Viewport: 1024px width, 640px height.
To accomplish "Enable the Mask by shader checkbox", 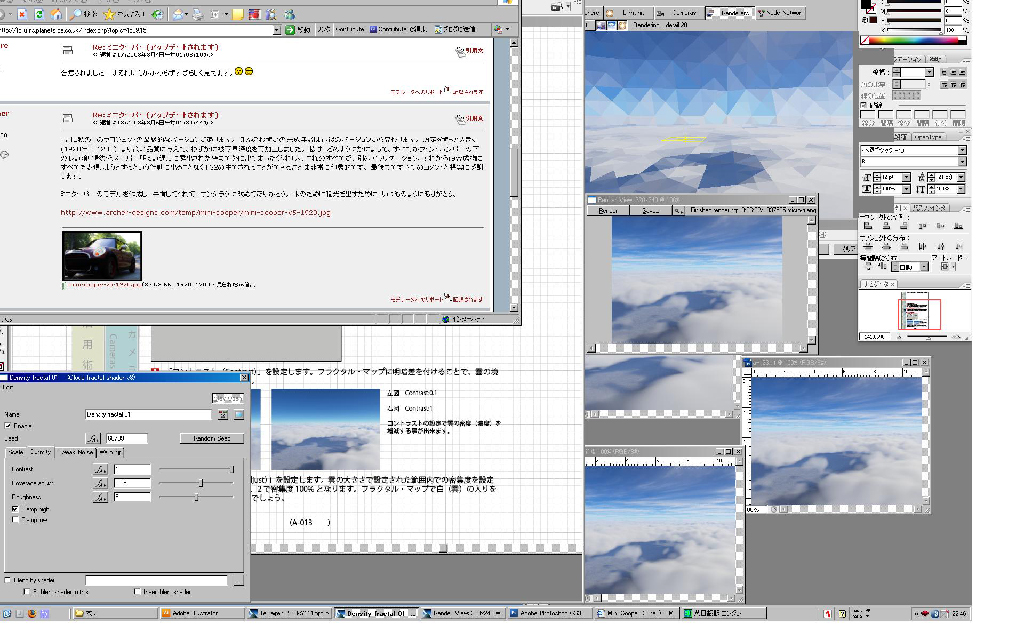I will pyautogui.click(x=8, y=580).
